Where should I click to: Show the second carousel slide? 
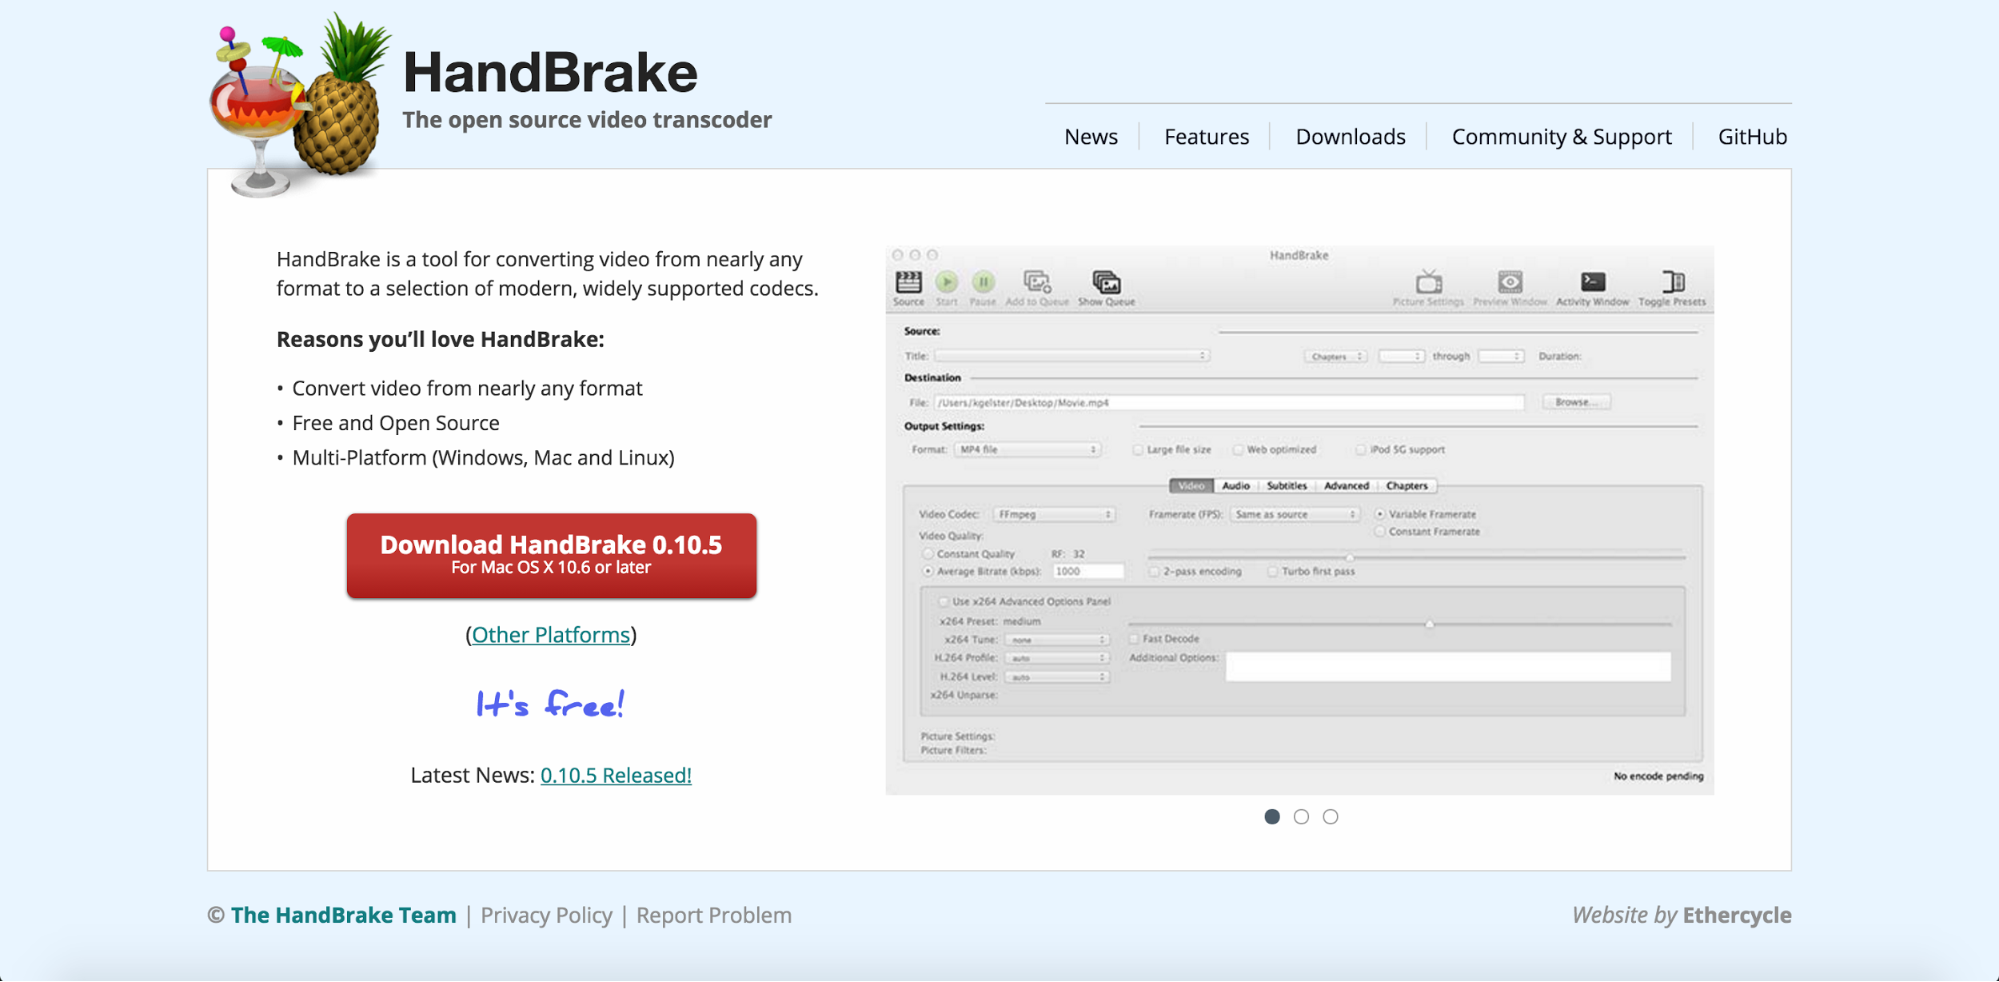(1301, 817)
